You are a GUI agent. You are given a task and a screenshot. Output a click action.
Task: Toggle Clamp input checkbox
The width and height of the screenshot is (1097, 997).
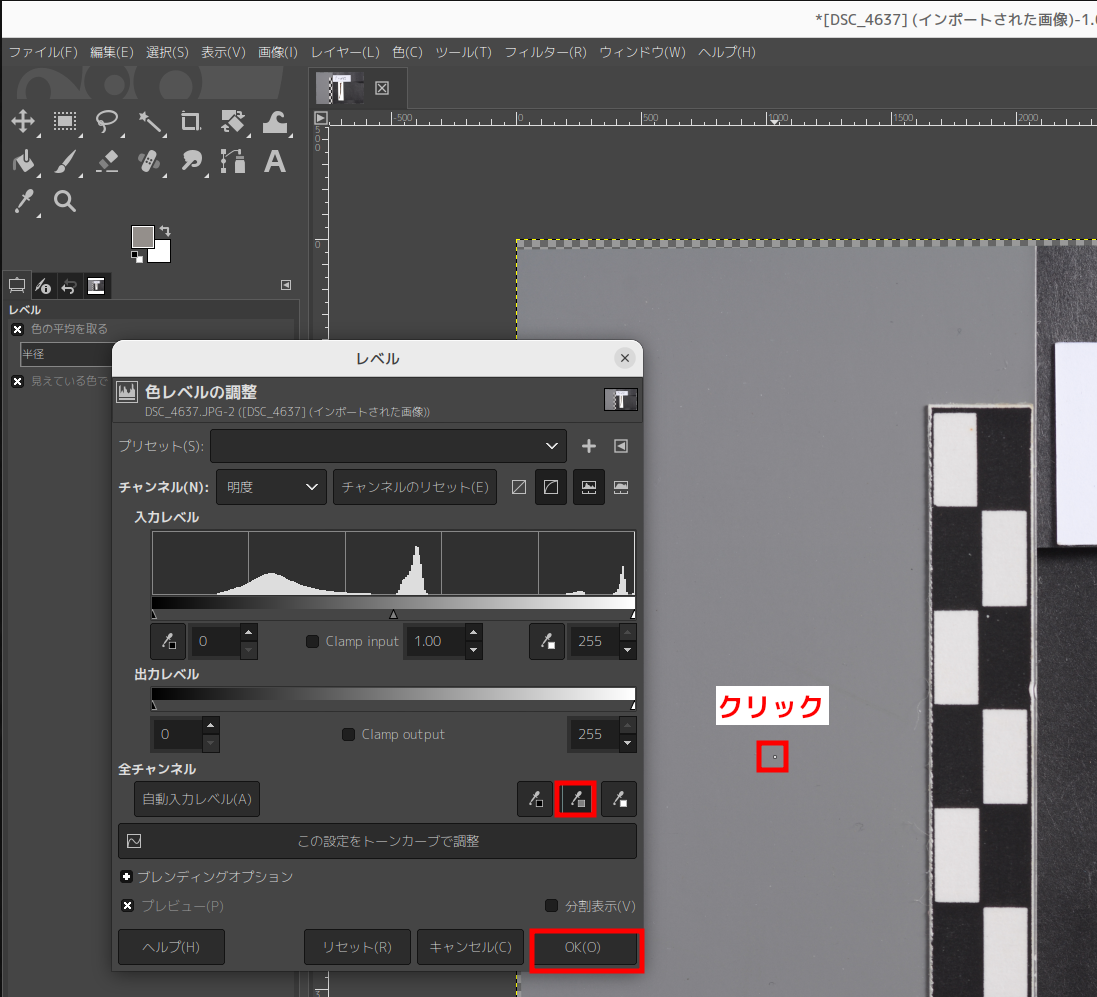(313, 642)
